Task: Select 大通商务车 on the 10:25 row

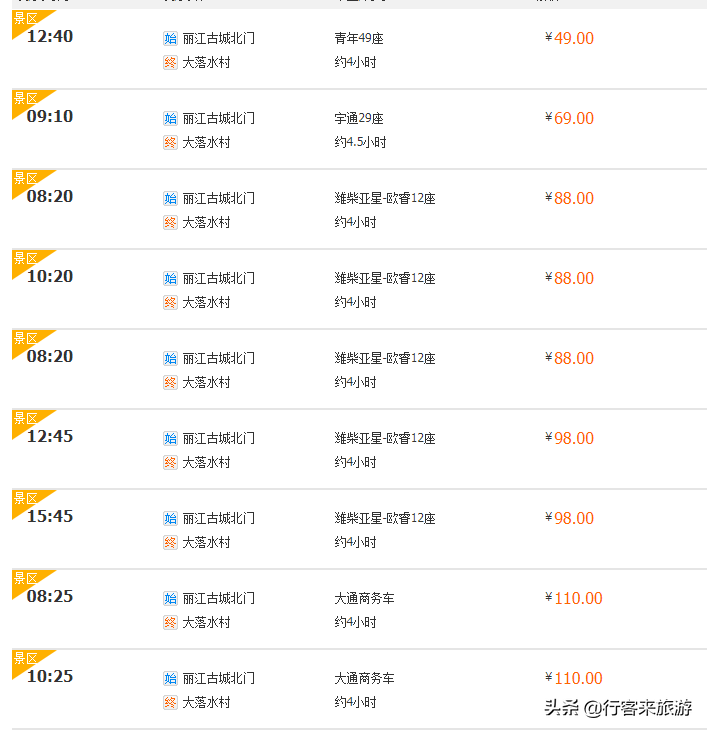Action: [364, 678]
